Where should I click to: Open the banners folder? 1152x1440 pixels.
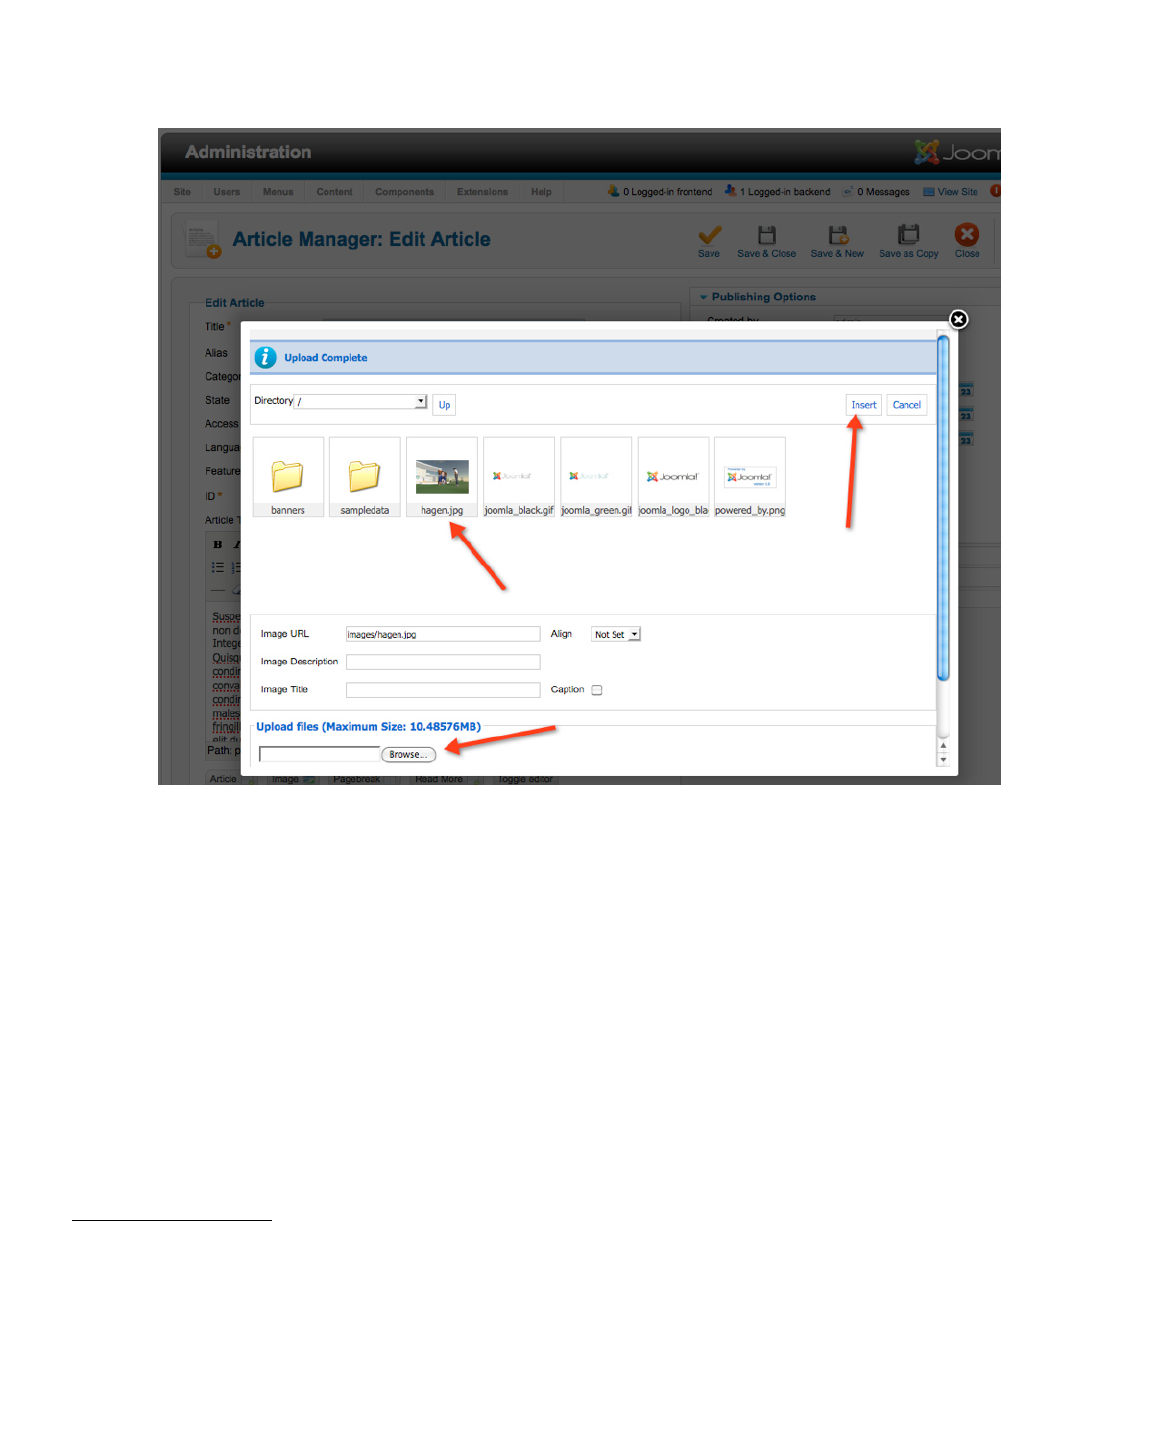288,477
